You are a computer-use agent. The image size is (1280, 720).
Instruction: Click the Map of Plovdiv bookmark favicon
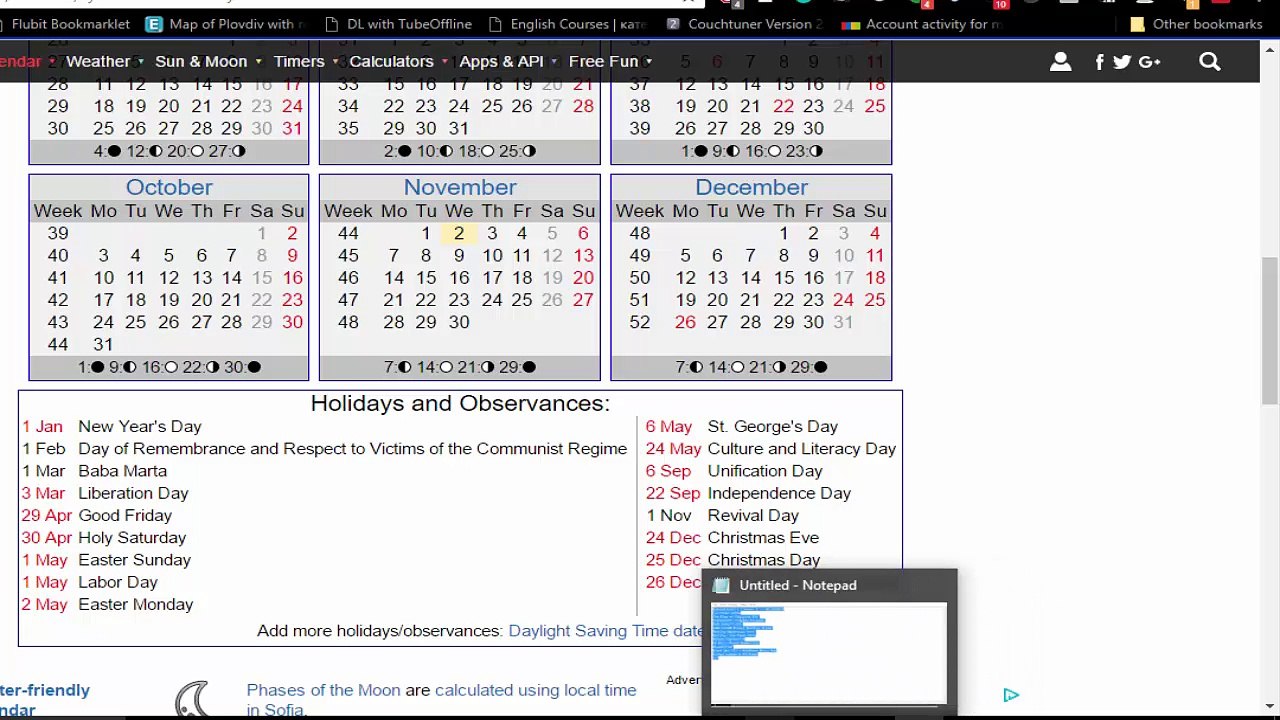(153, 24)
